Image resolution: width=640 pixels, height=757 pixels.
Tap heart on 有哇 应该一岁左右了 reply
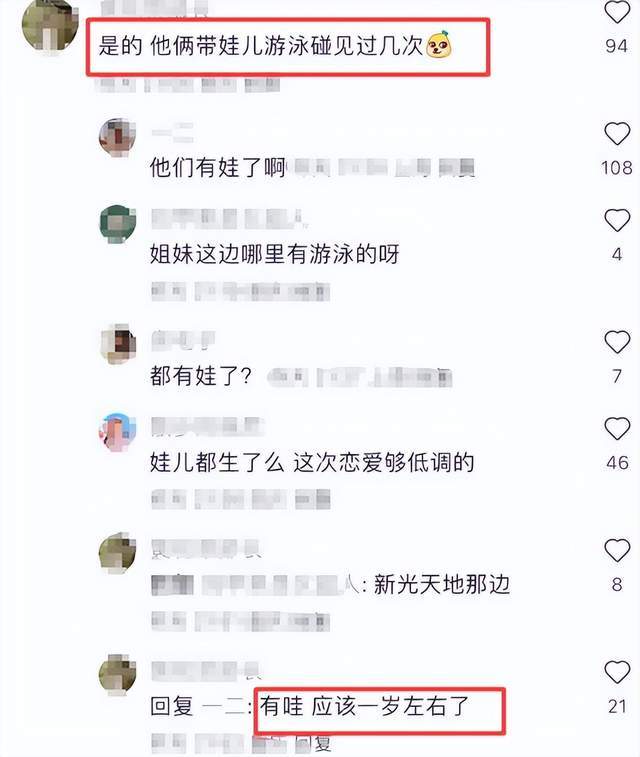(617, 673)
